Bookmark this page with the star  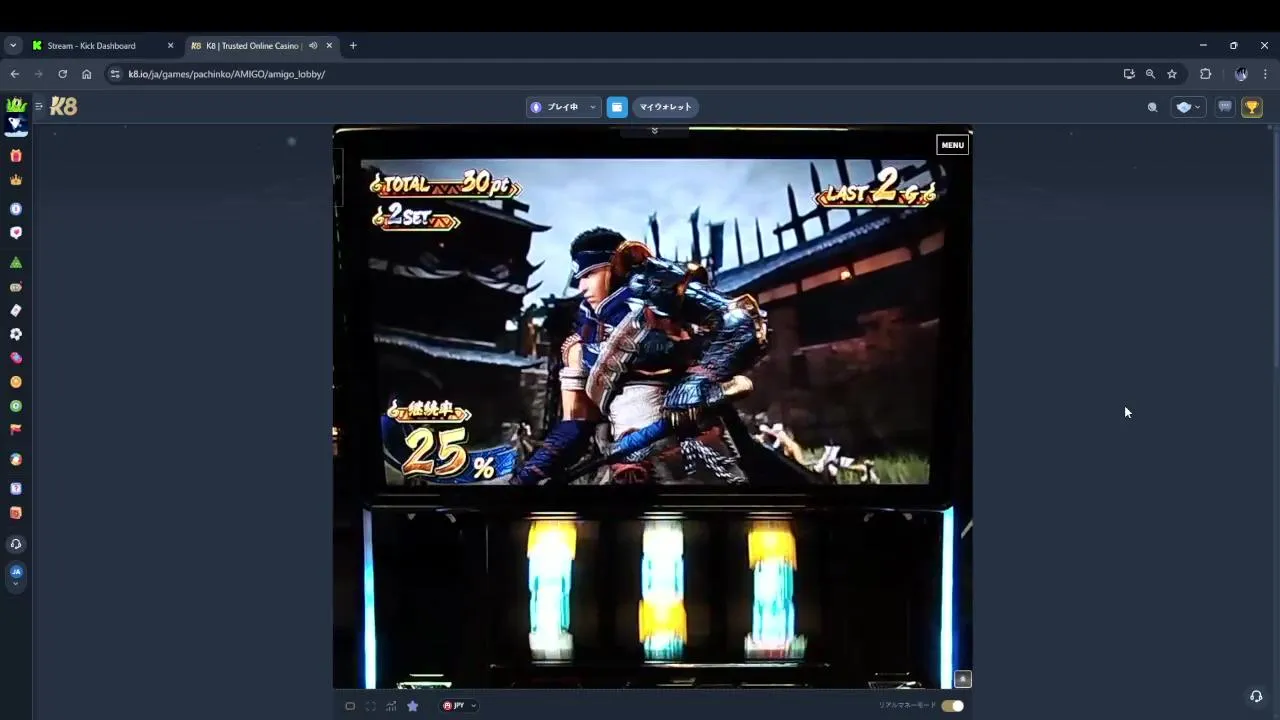point(1172,74)
